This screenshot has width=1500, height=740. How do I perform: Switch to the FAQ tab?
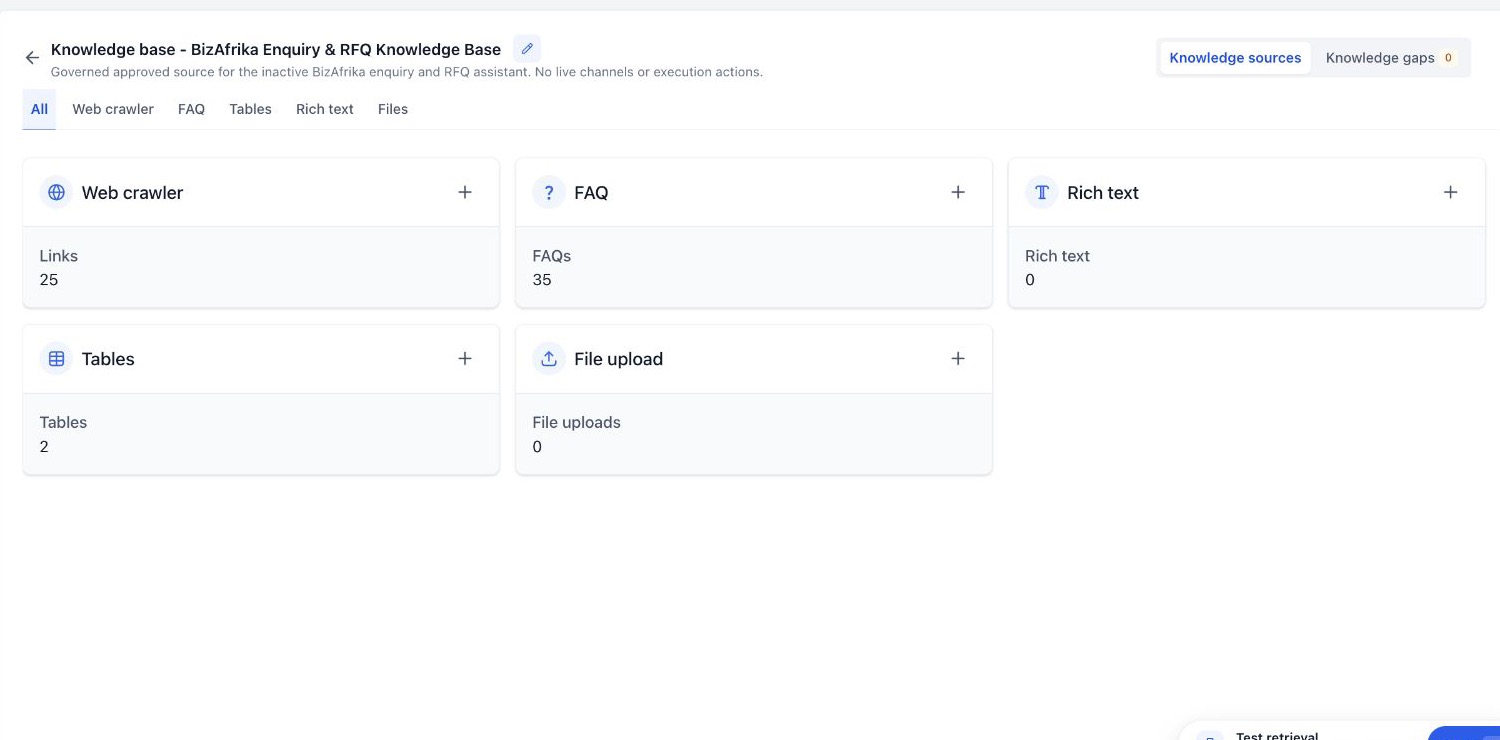coord(191,109)
